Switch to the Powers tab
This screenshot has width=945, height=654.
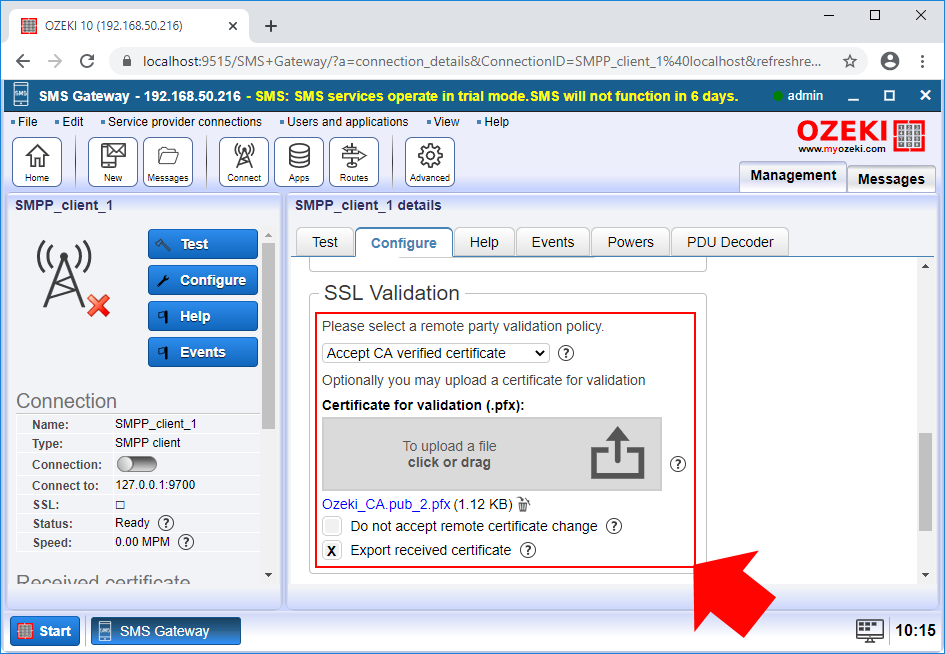[x=630, y=242]
